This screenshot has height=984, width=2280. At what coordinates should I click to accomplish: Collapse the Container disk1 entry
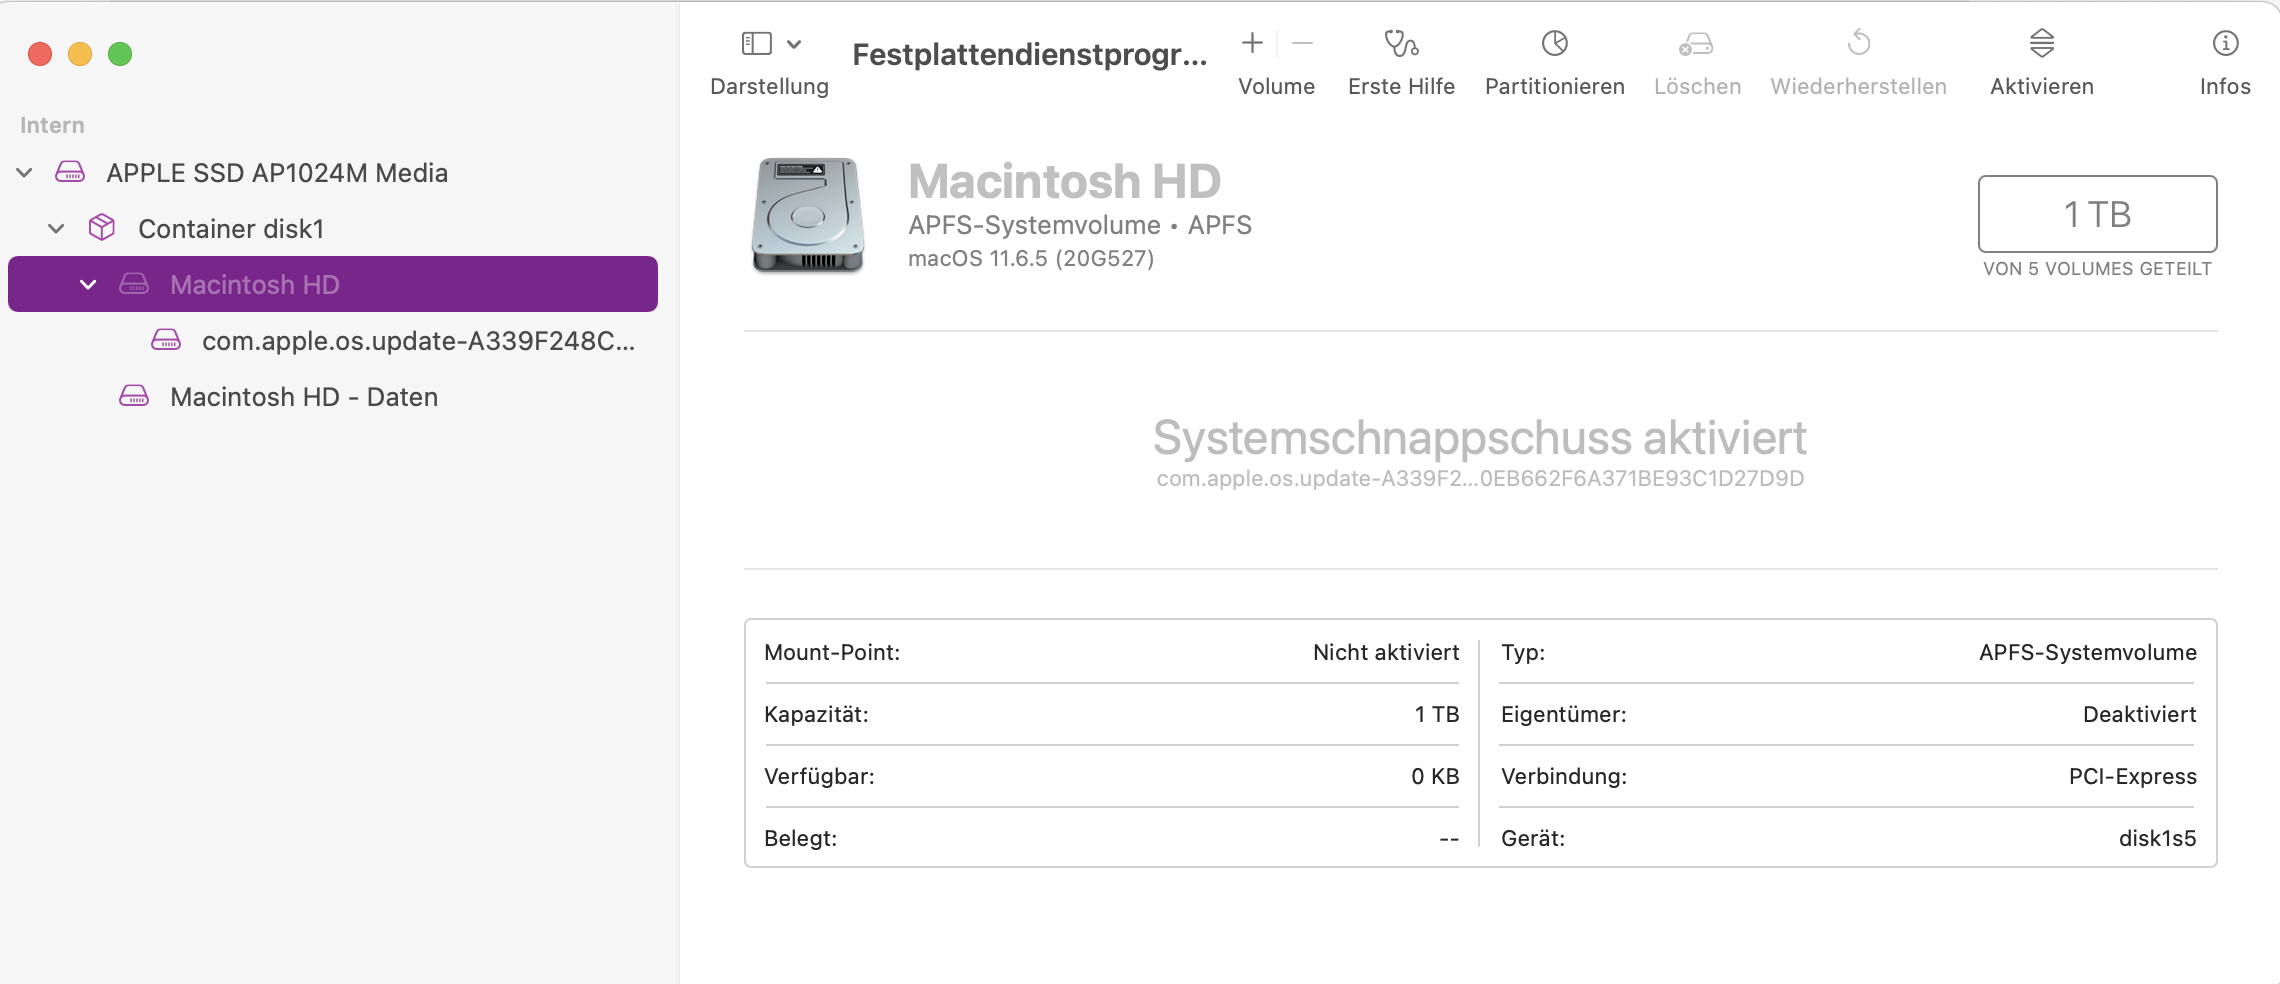pos(57,229)
